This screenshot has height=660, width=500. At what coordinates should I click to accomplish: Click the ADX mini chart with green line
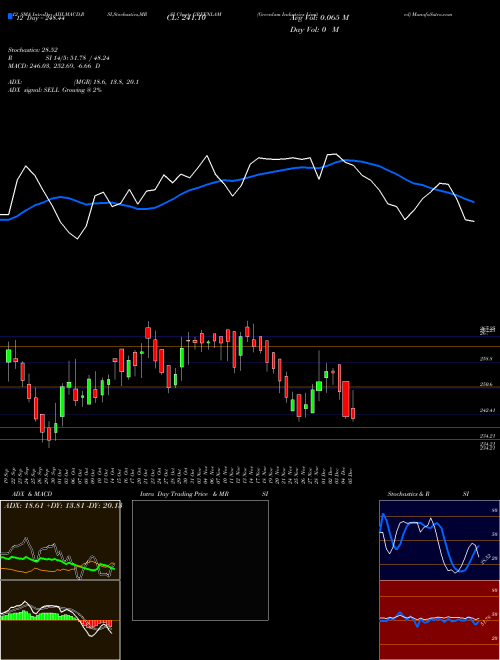(60, 540)
